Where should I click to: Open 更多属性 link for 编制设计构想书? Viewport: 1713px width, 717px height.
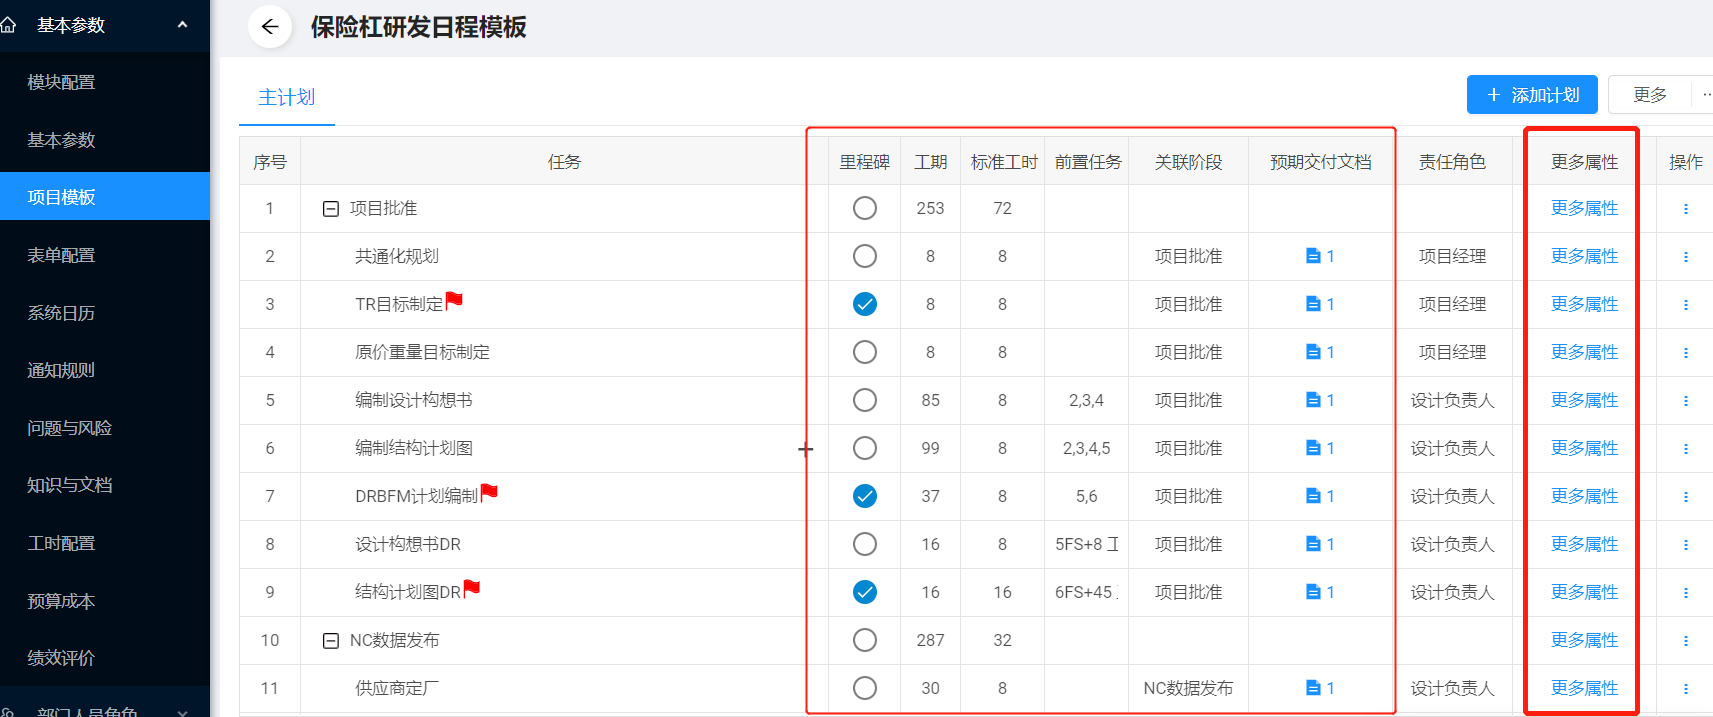click(1584, 401)
